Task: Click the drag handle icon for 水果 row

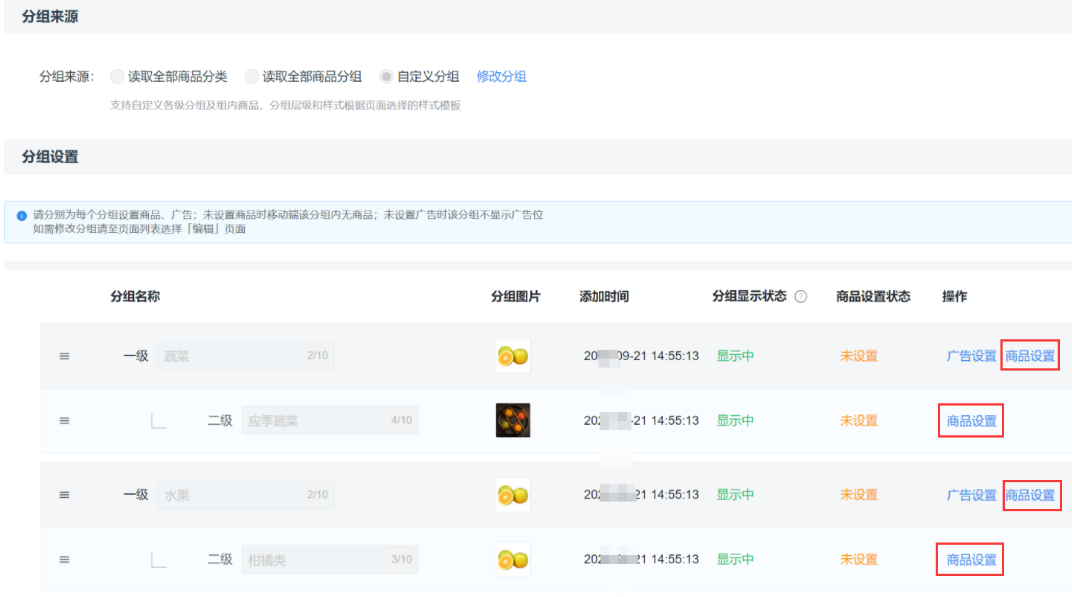Action: click(x=65, y=495)
